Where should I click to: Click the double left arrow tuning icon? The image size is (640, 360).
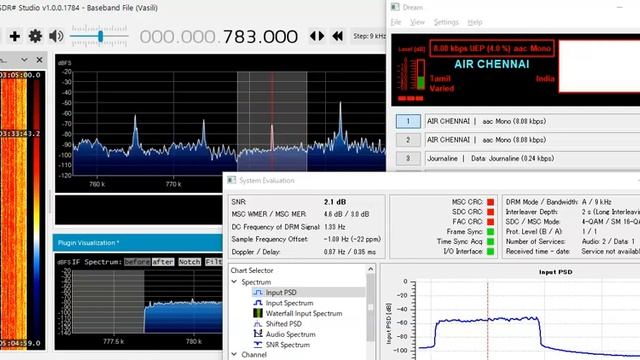click(x=338, y=36)
